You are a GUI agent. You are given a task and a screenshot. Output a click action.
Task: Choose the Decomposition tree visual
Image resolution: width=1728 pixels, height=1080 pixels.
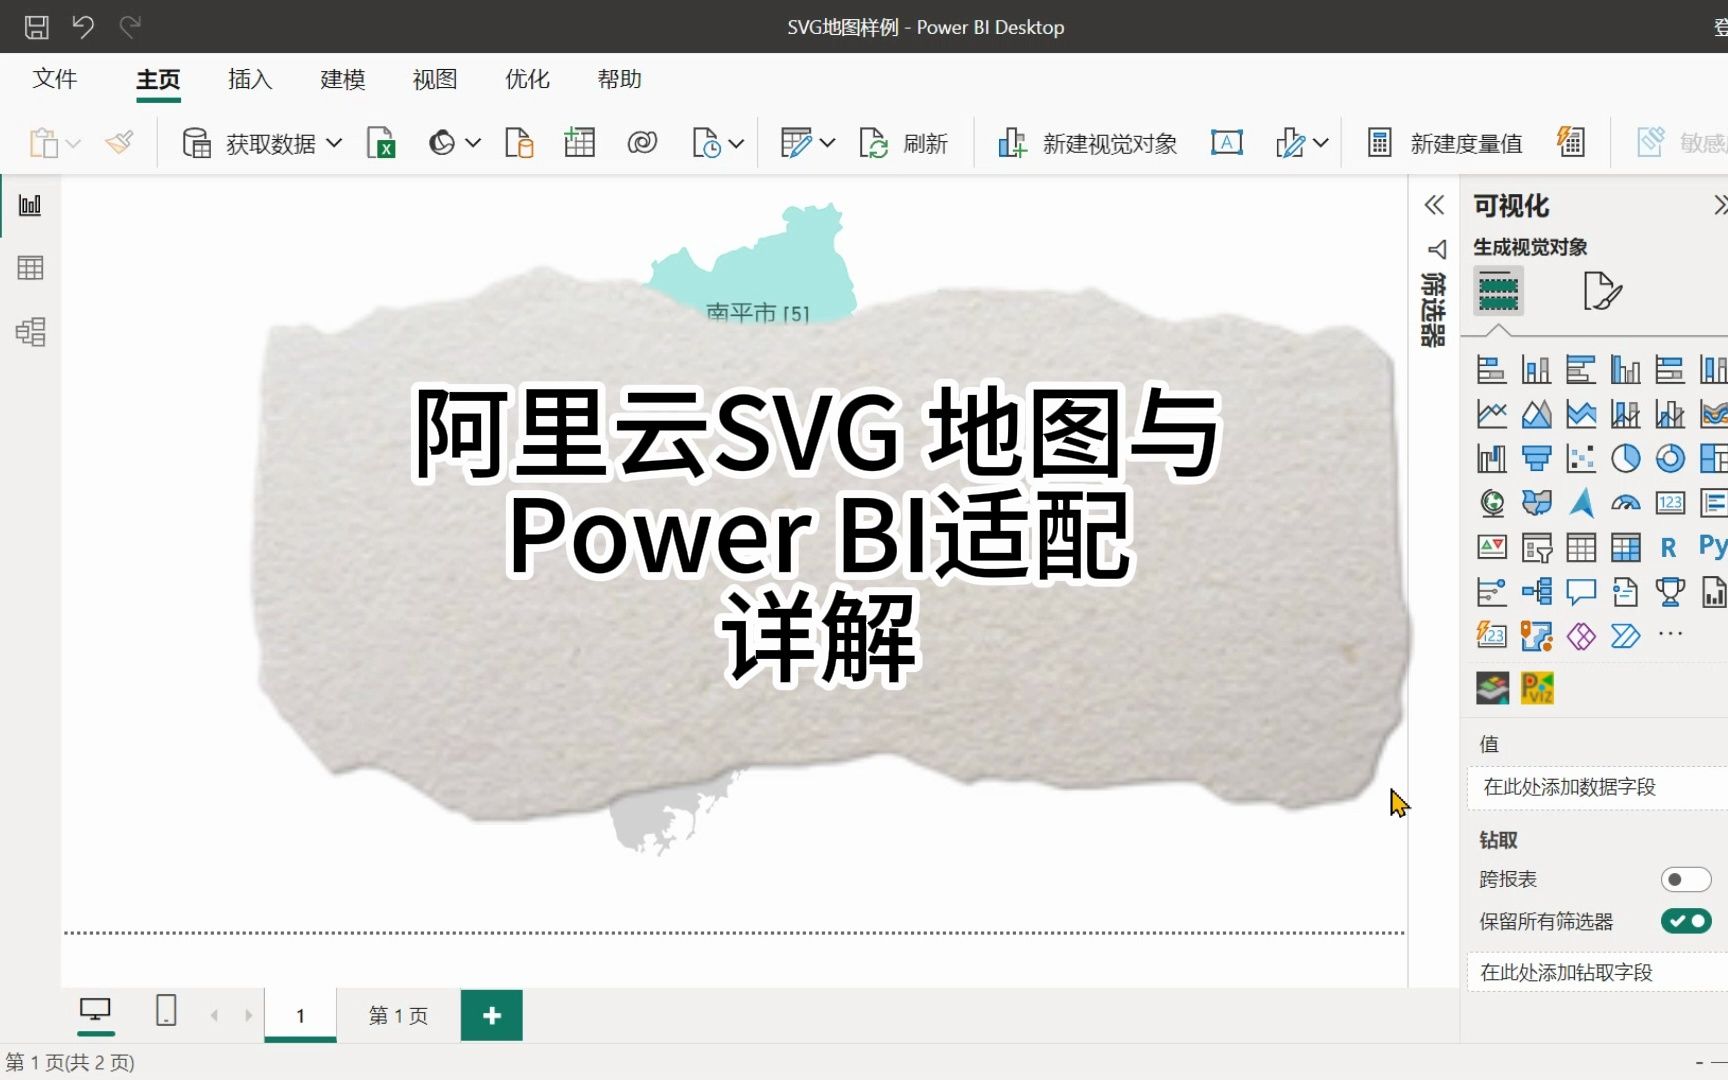pos(1536,592)
